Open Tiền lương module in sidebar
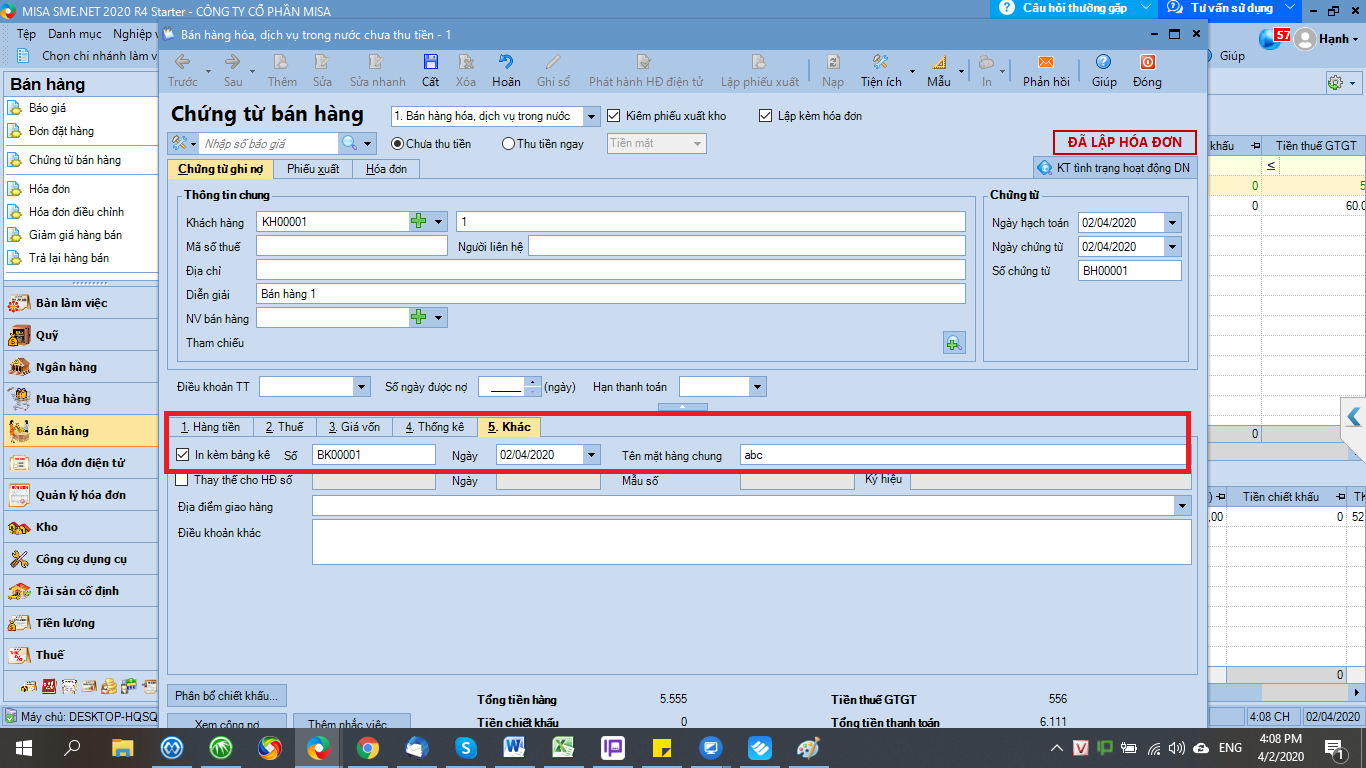The image size is (1366, 768). coord(80,623)
